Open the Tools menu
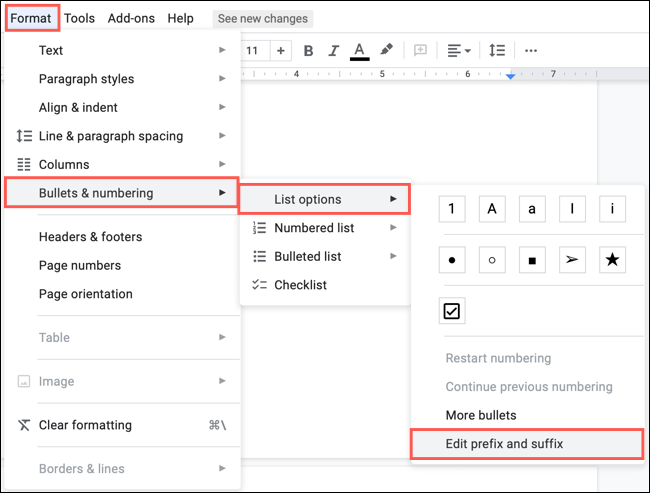This screenshot has width=650, height=493. coord(79,18)
